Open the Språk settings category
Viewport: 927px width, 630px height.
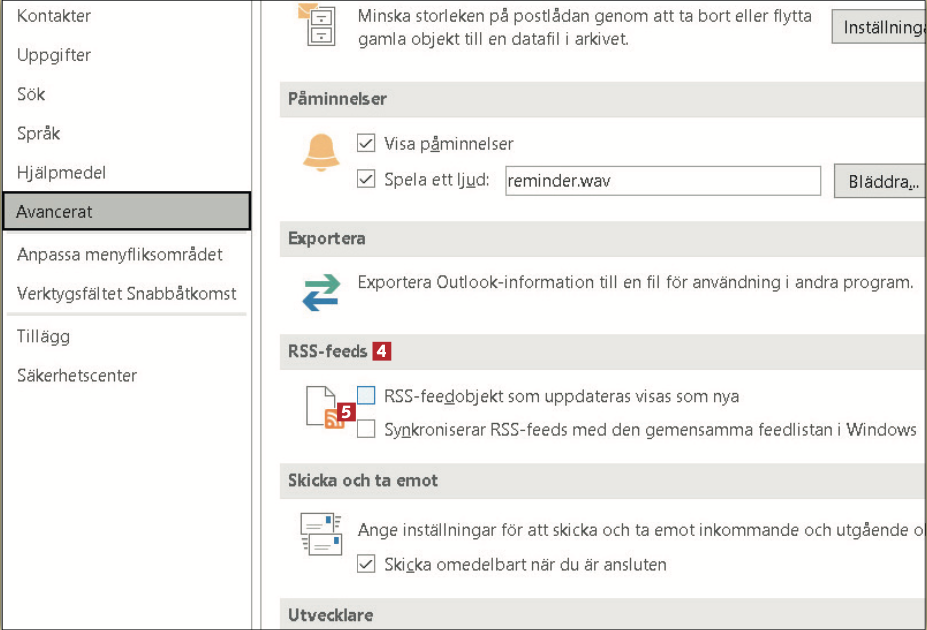(x=39, y=133)
